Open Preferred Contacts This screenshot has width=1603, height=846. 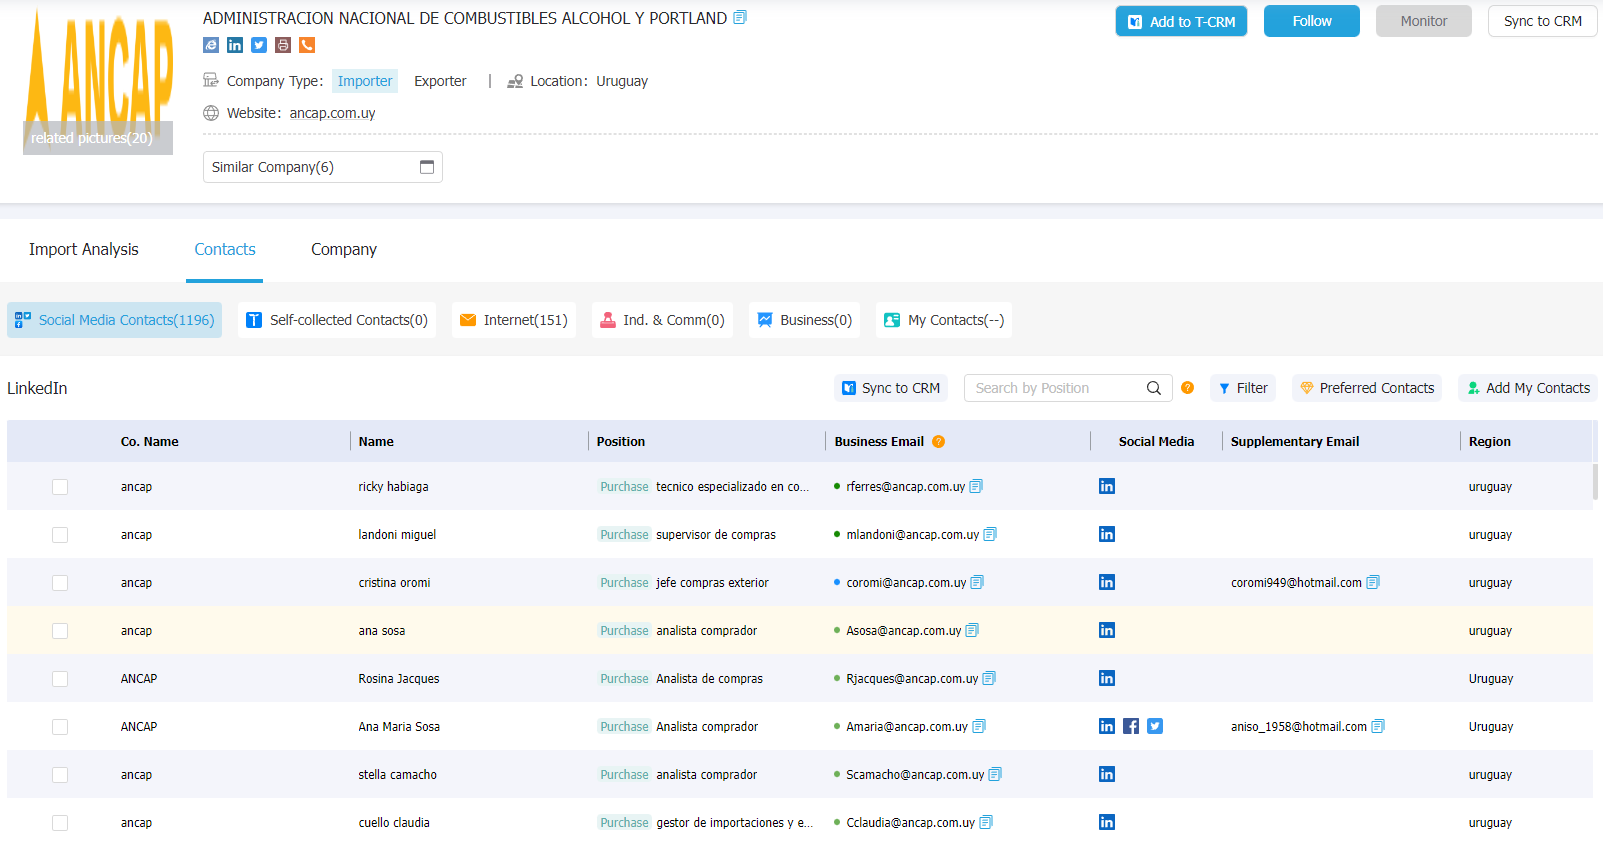pos(1367,388)
